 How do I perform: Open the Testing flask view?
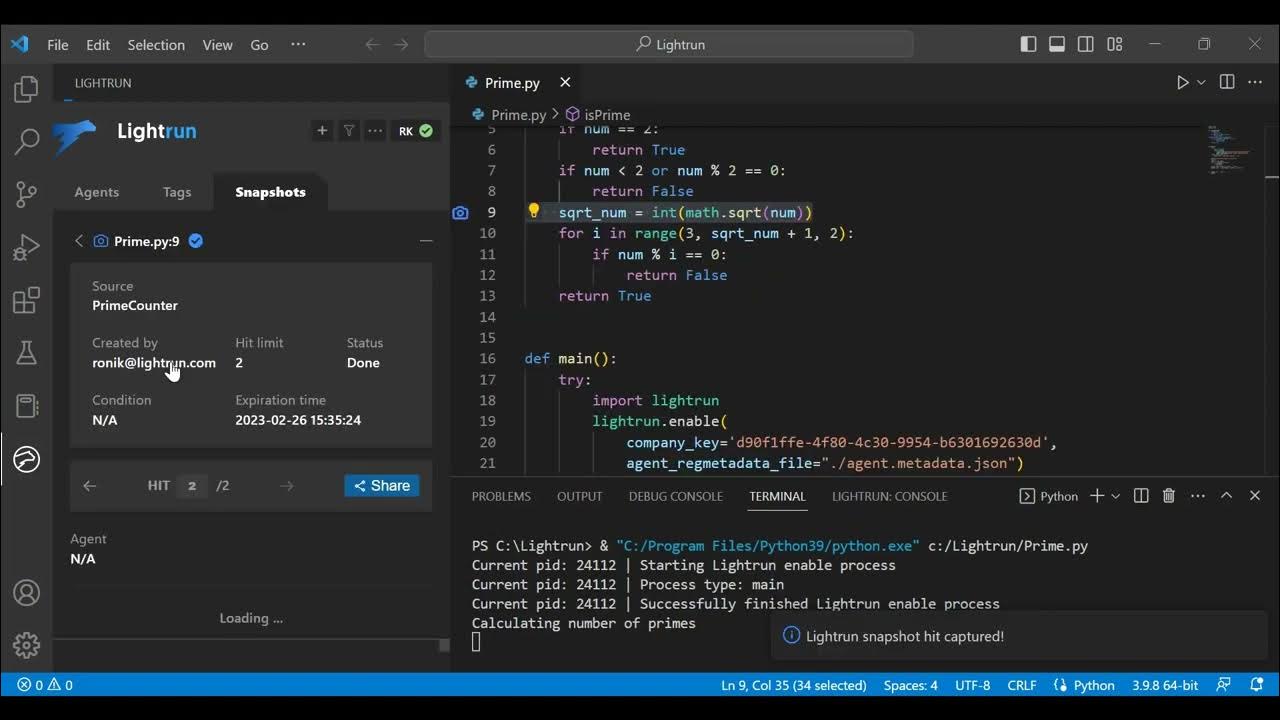coord(26,353)
